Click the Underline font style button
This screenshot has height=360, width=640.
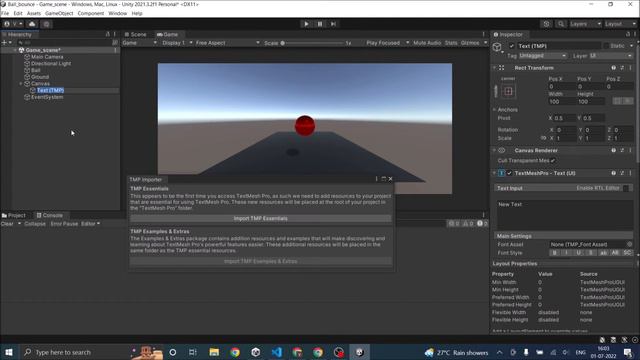pyautogui.click(x=578, y=253)
